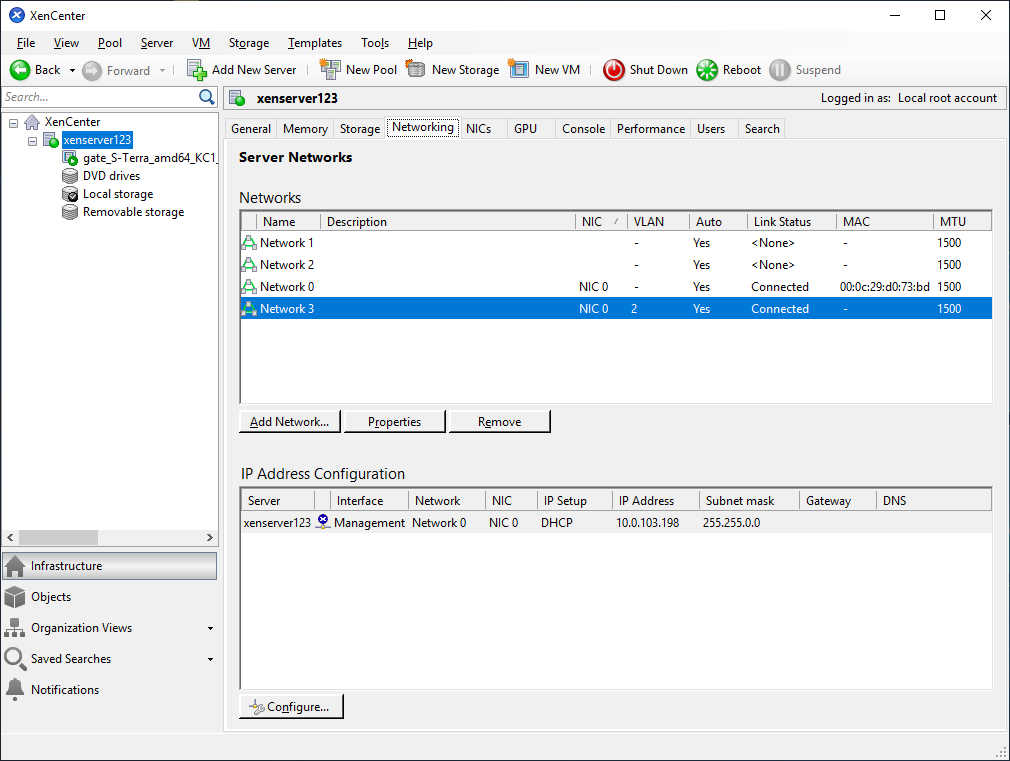Screen dimensions: 1010x761
Task: Select the Network 0 row name
Action: coord(287,287)
